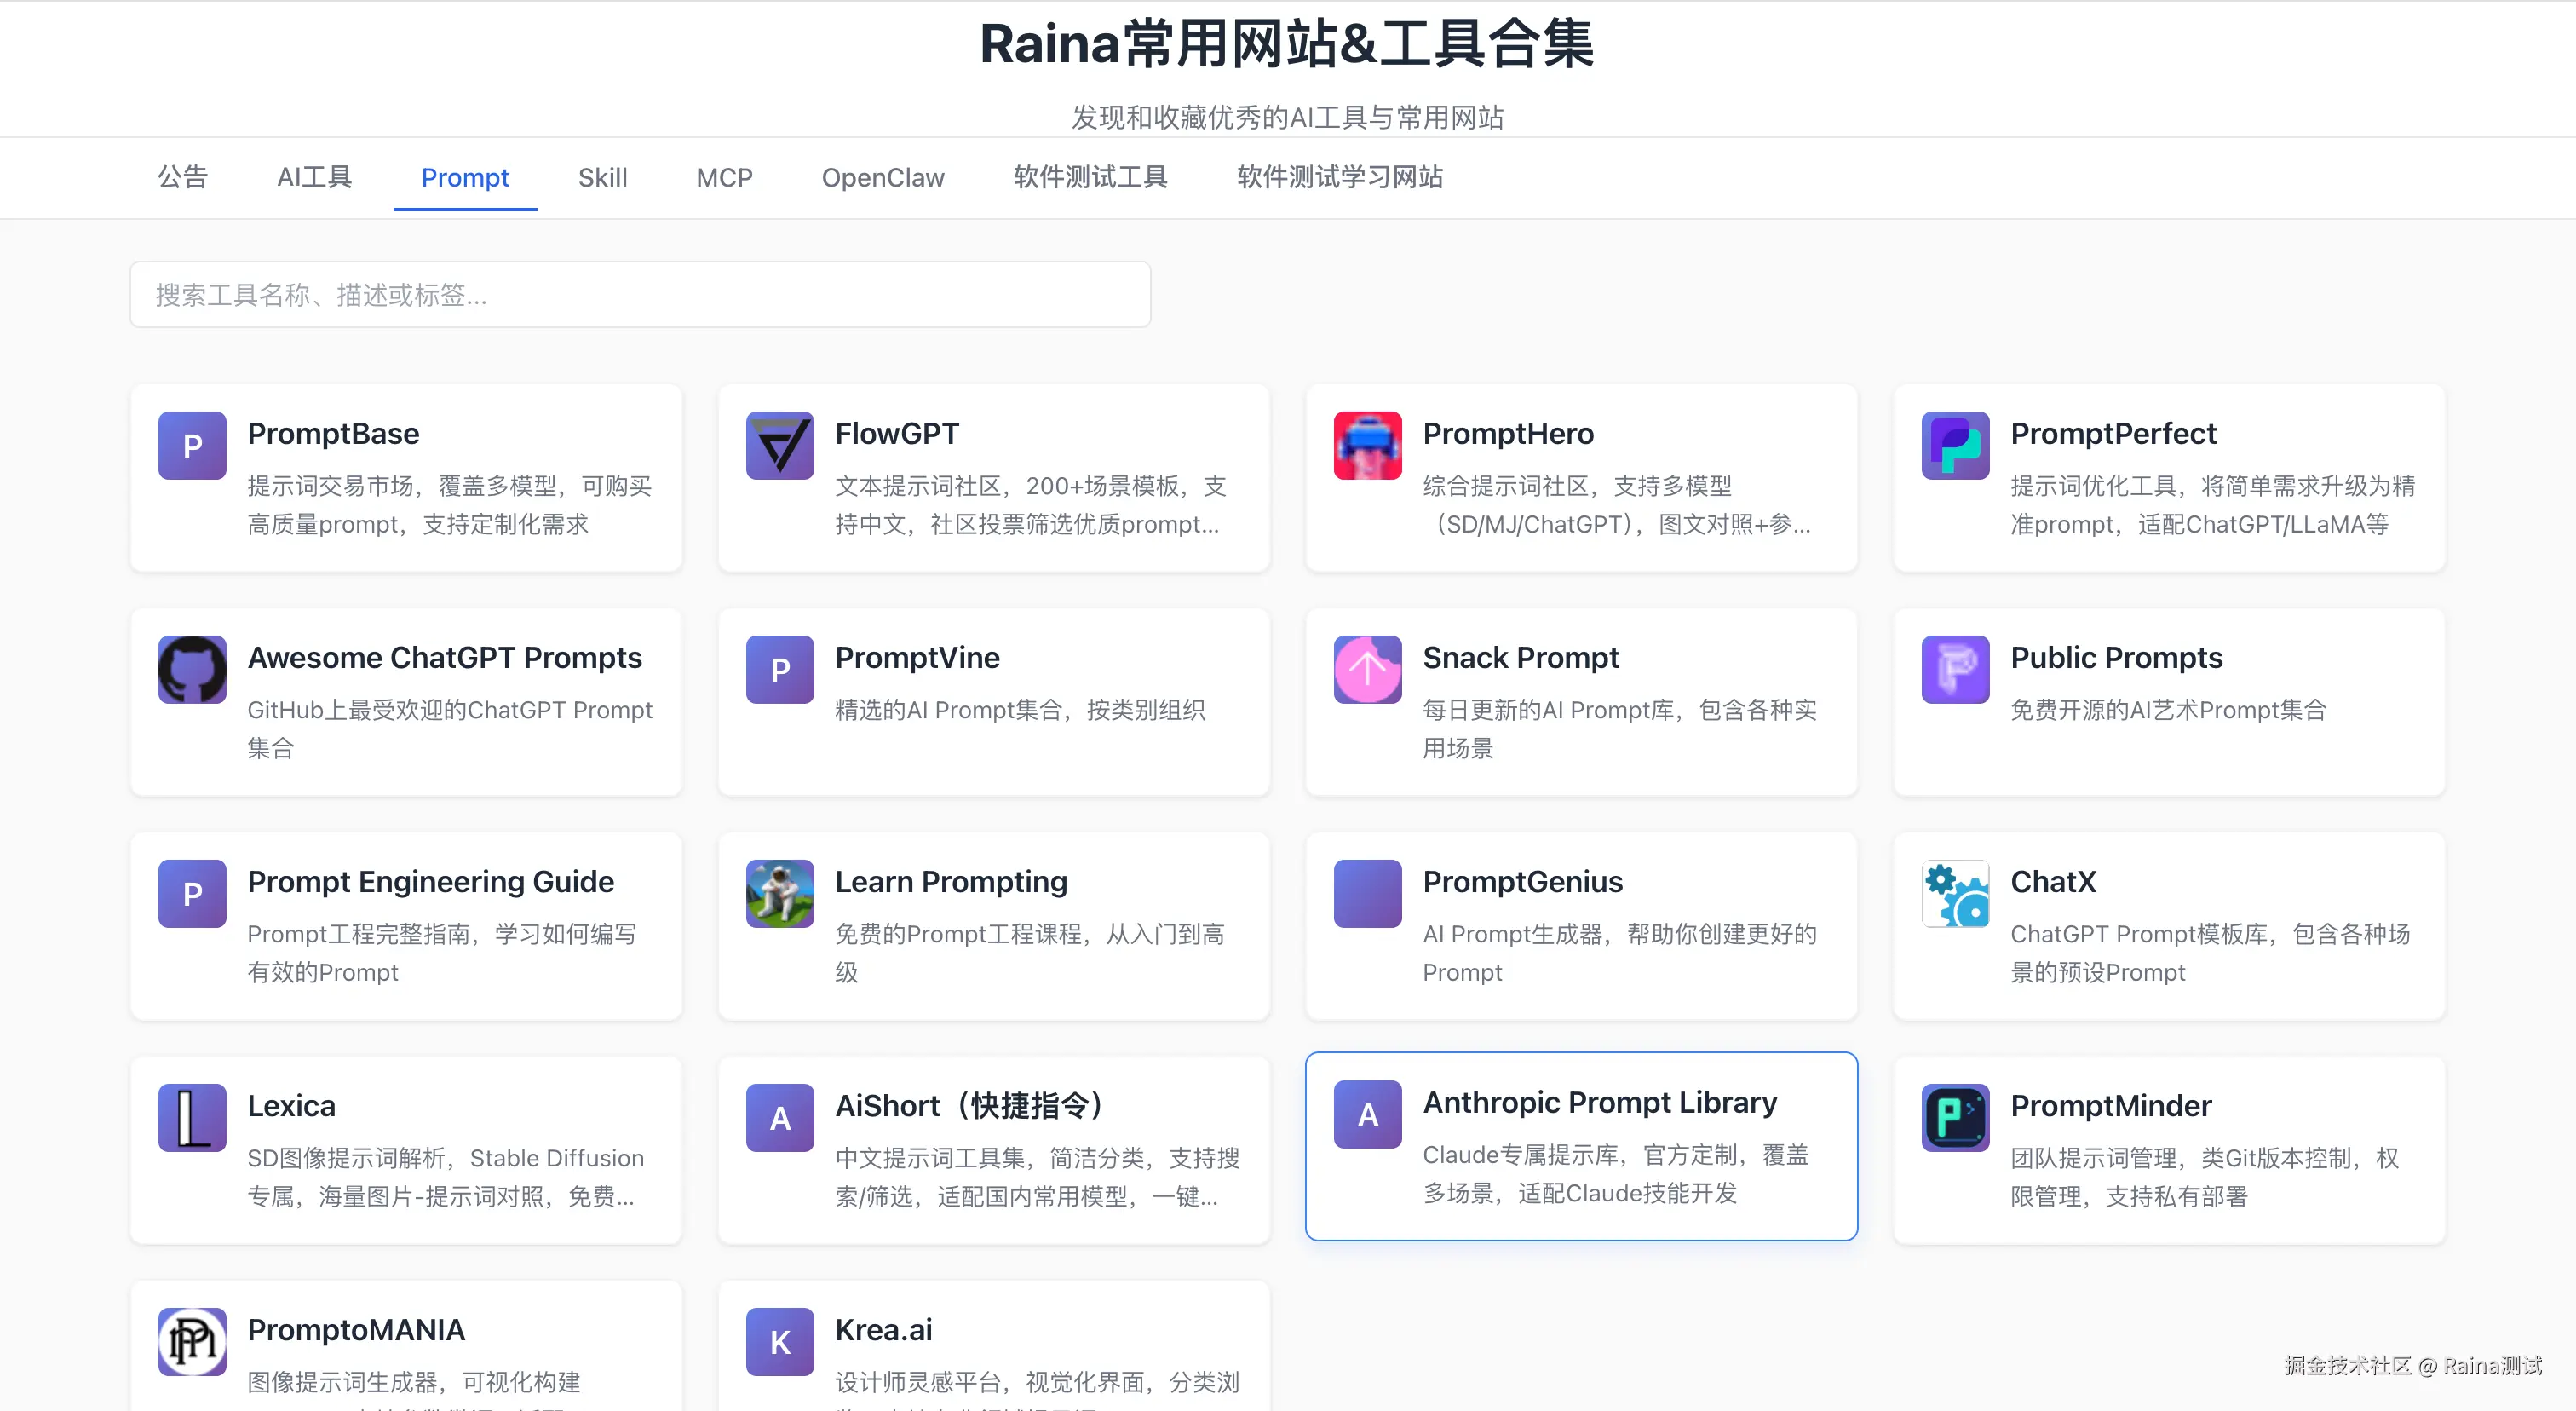Click the Snack Prompt pink arrow icon
The image size is (2576, 1411).
click(x=1367, y=669)
